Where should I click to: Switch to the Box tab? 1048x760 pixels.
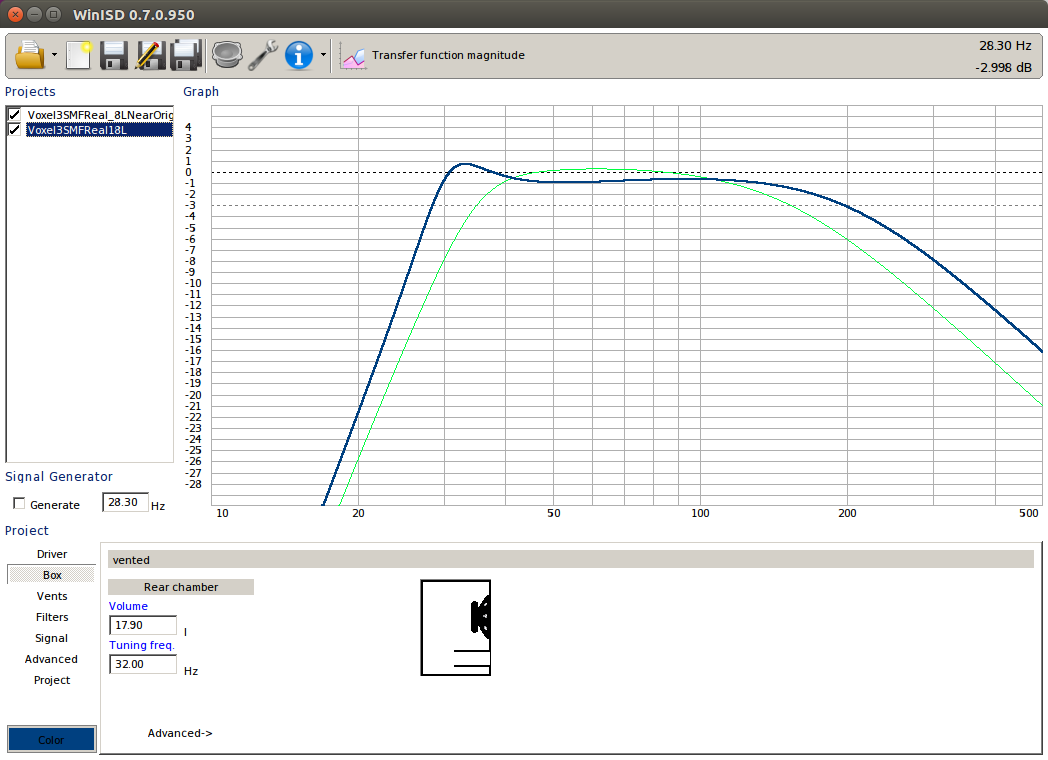coord(51,575)
